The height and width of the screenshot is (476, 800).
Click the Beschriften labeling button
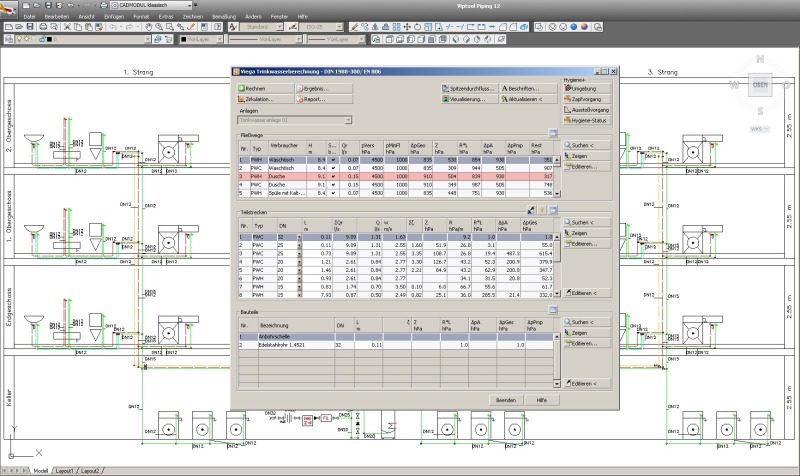tap(528, 88)
